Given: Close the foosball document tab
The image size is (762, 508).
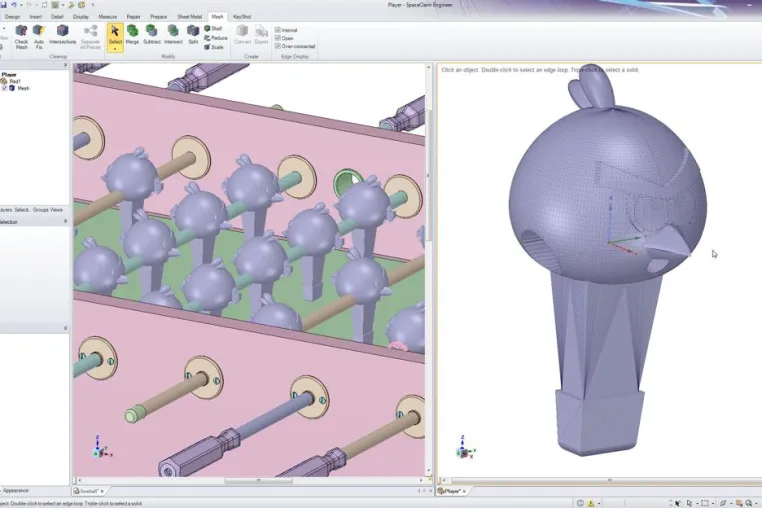Looking at the screenshot, I should (103, 491).
